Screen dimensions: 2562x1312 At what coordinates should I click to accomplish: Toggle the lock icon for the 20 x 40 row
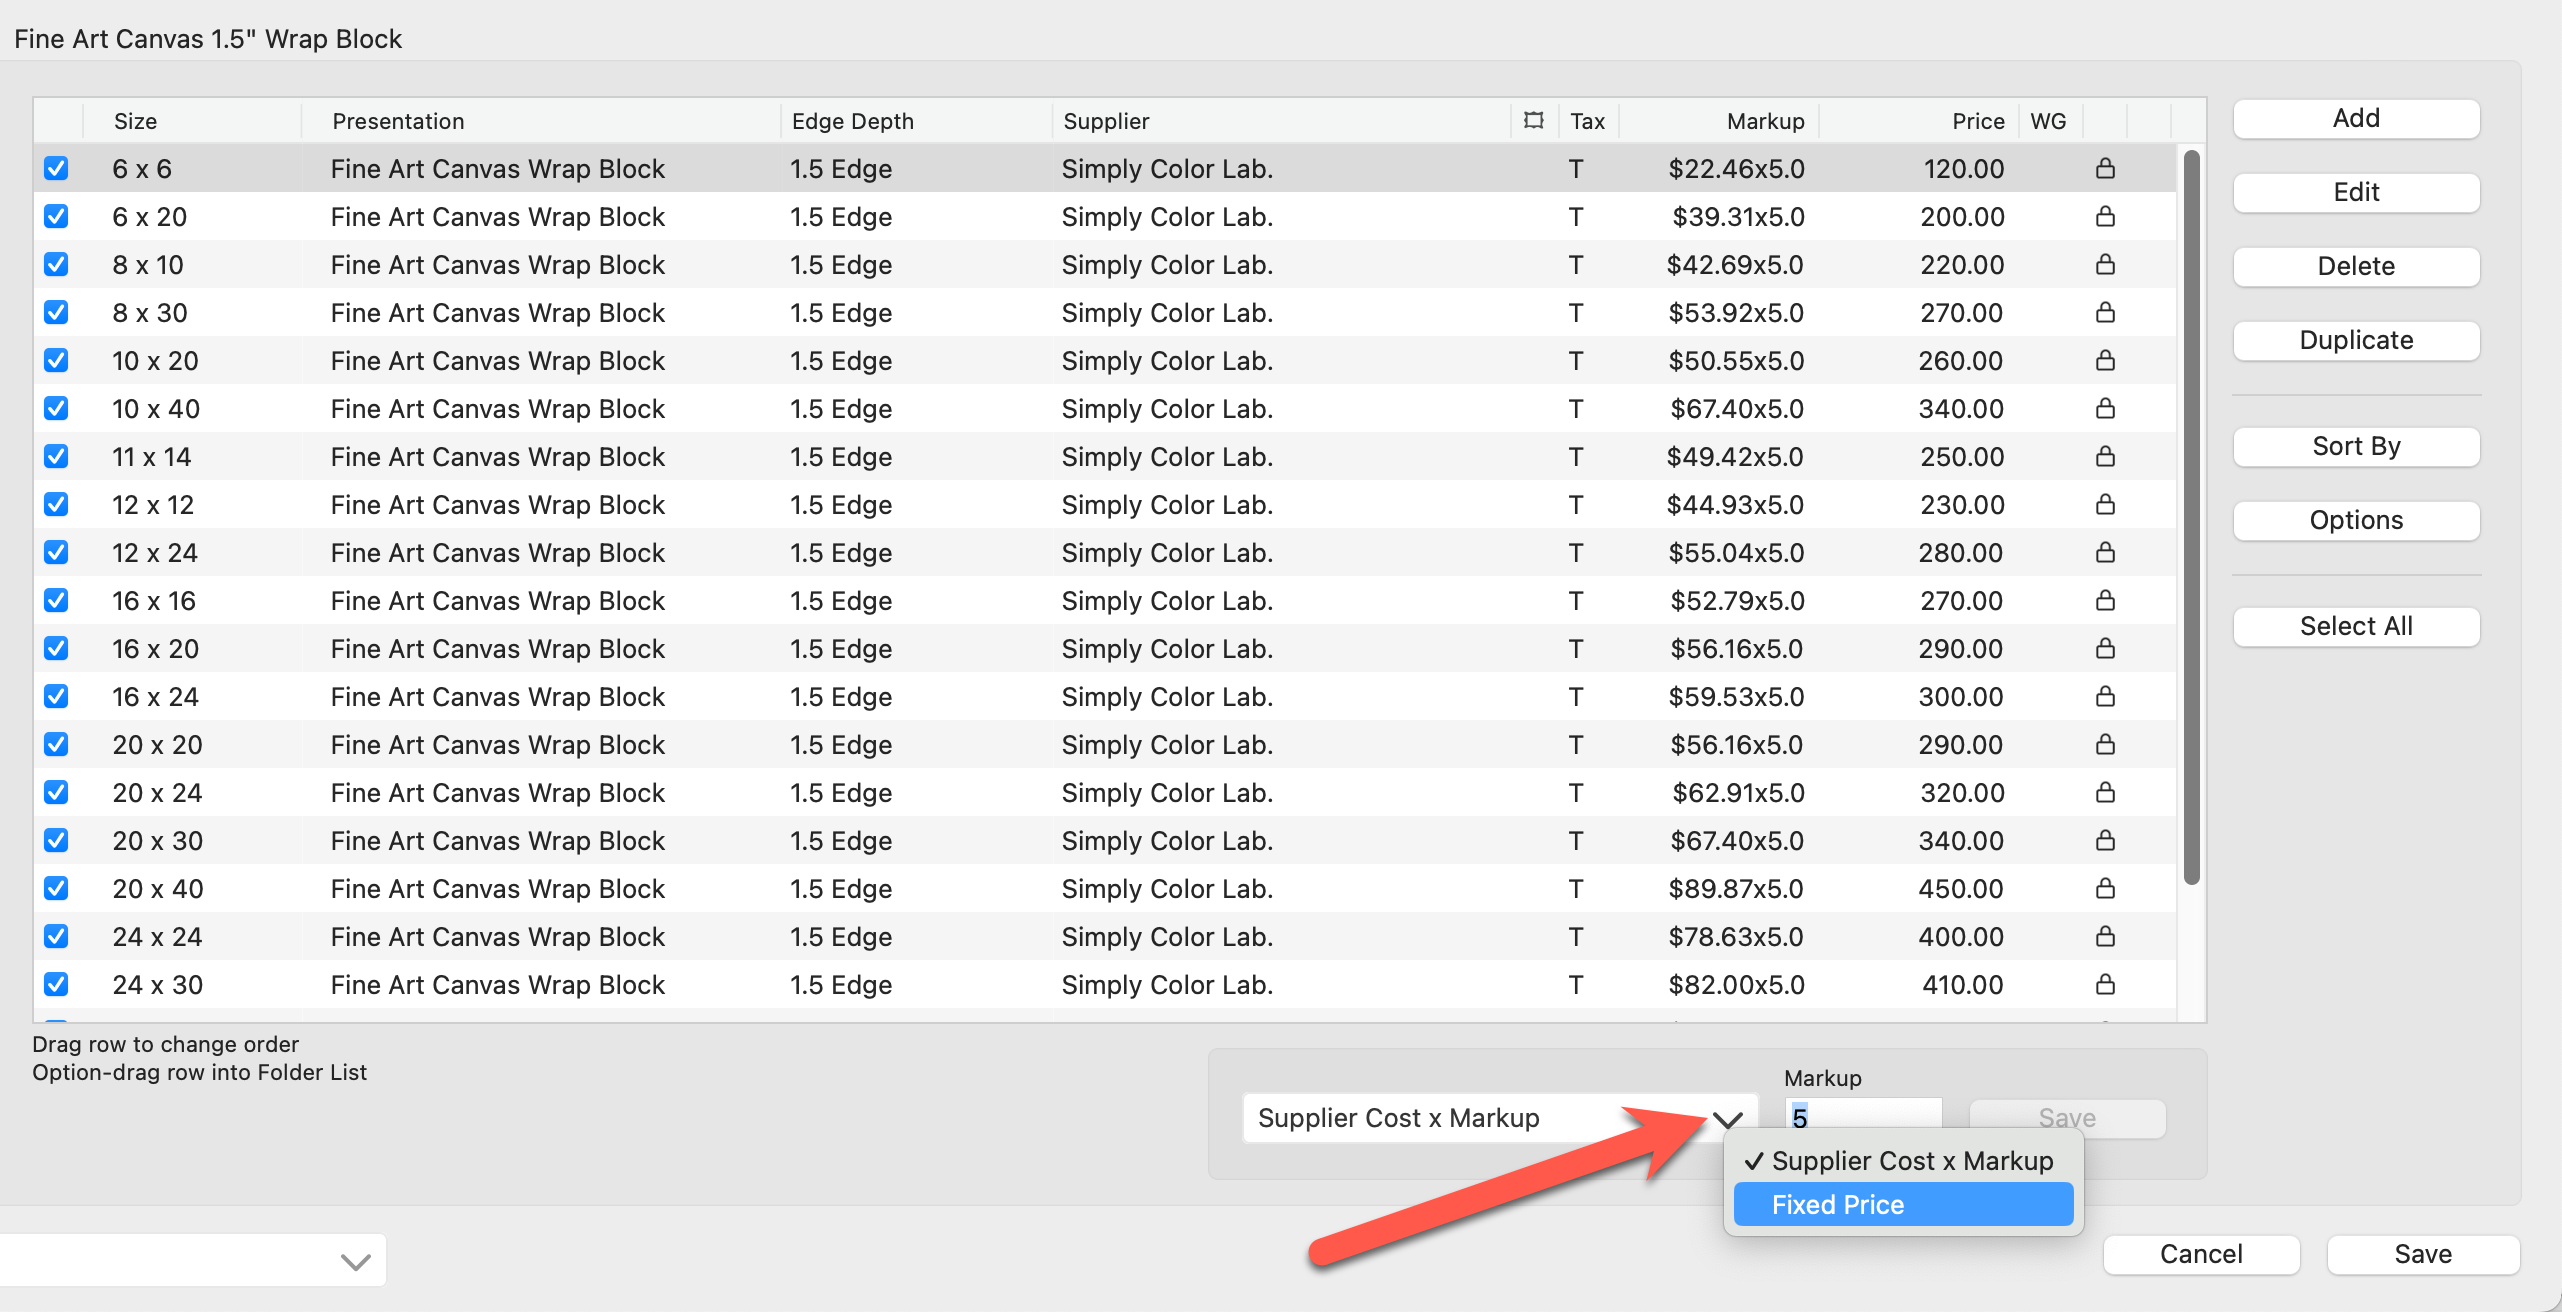coord(2105,888)
